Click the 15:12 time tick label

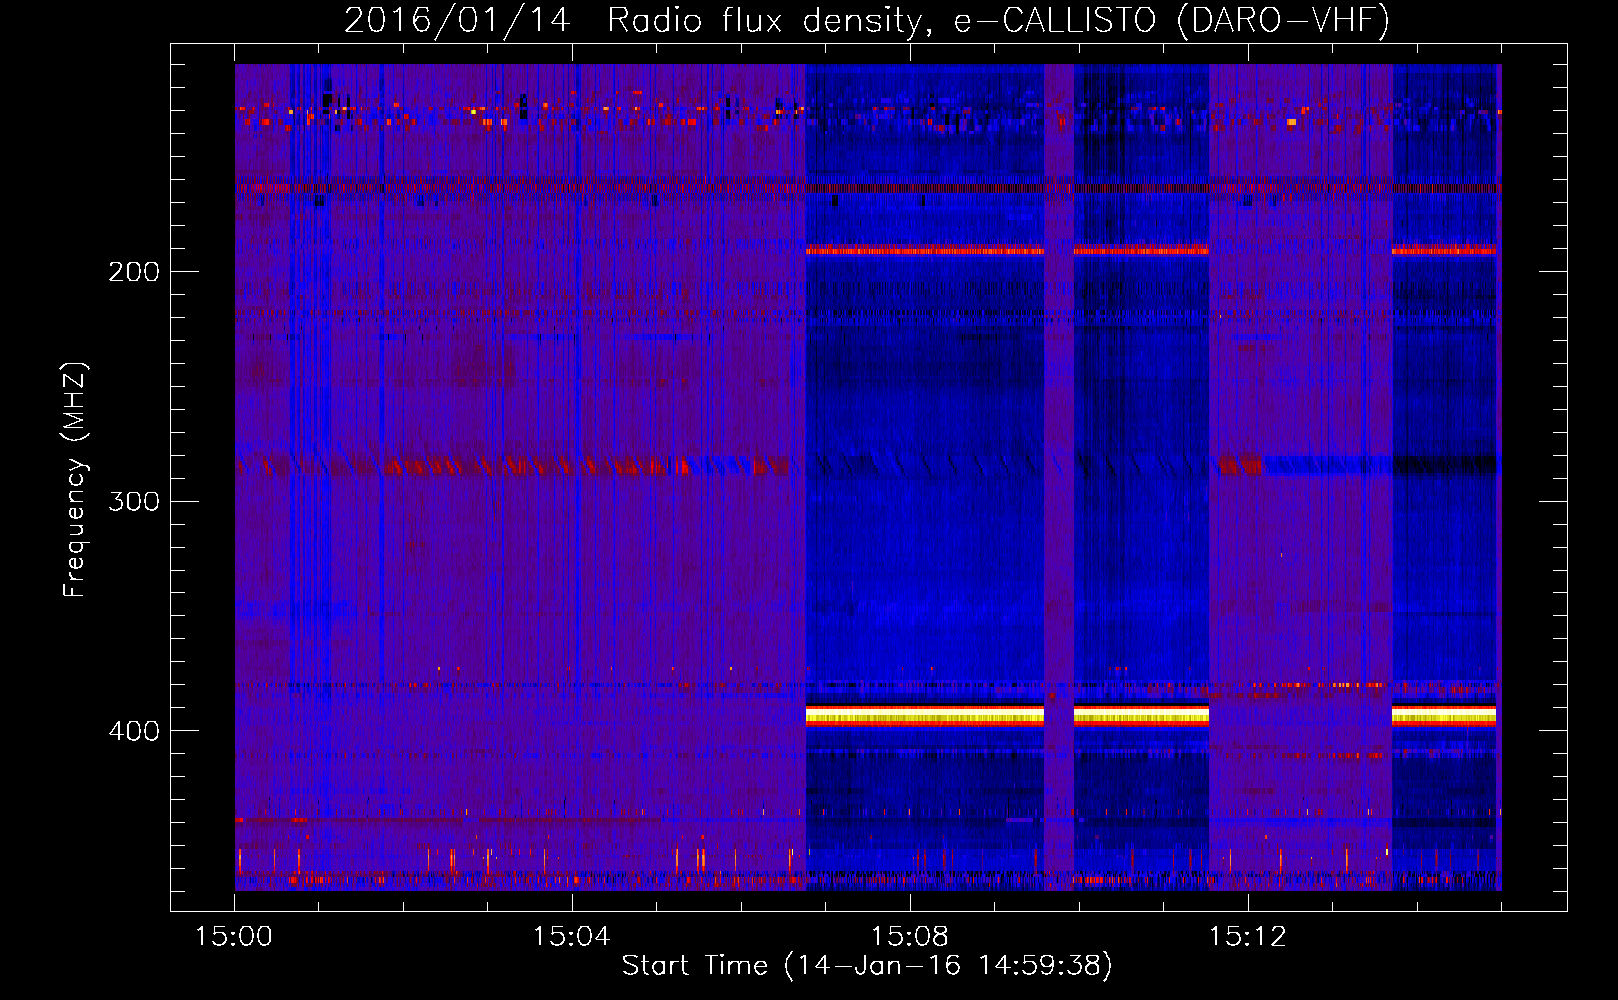pyautogui.click(x=1247, y=937)
